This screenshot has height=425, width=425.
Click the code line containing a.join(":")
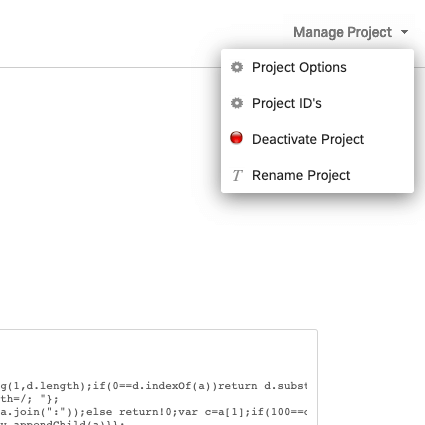(153, 412)
